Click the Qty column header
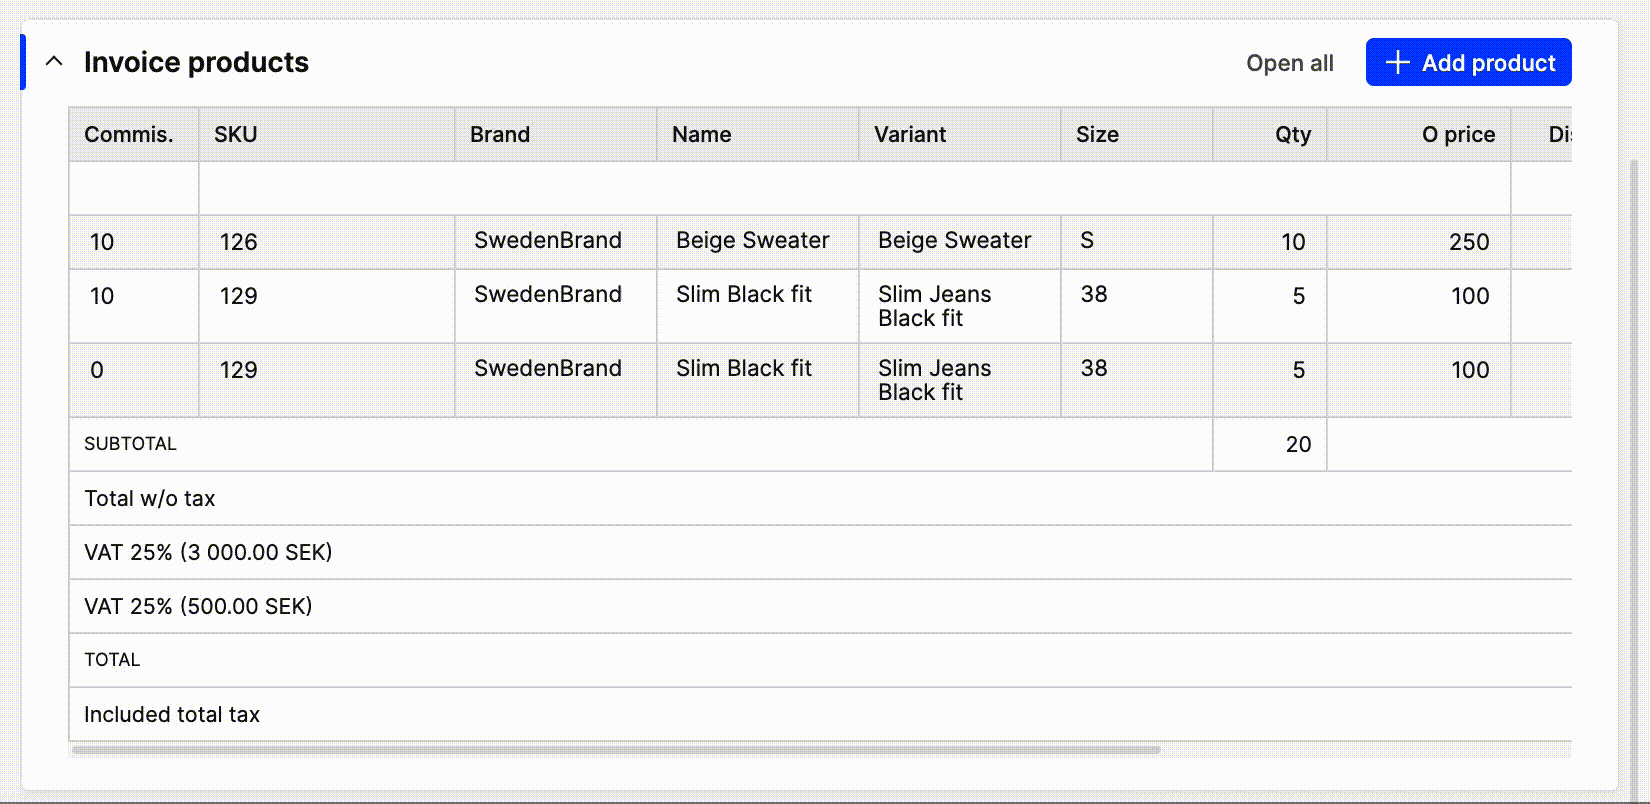This screenshot has height=804, width=1650. click(1292, 135)
